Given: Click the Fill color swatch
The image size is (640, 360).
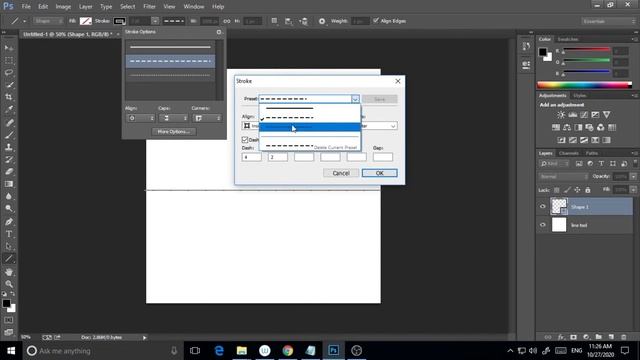Looking at the screenshot, I should [x=85, y=21].
